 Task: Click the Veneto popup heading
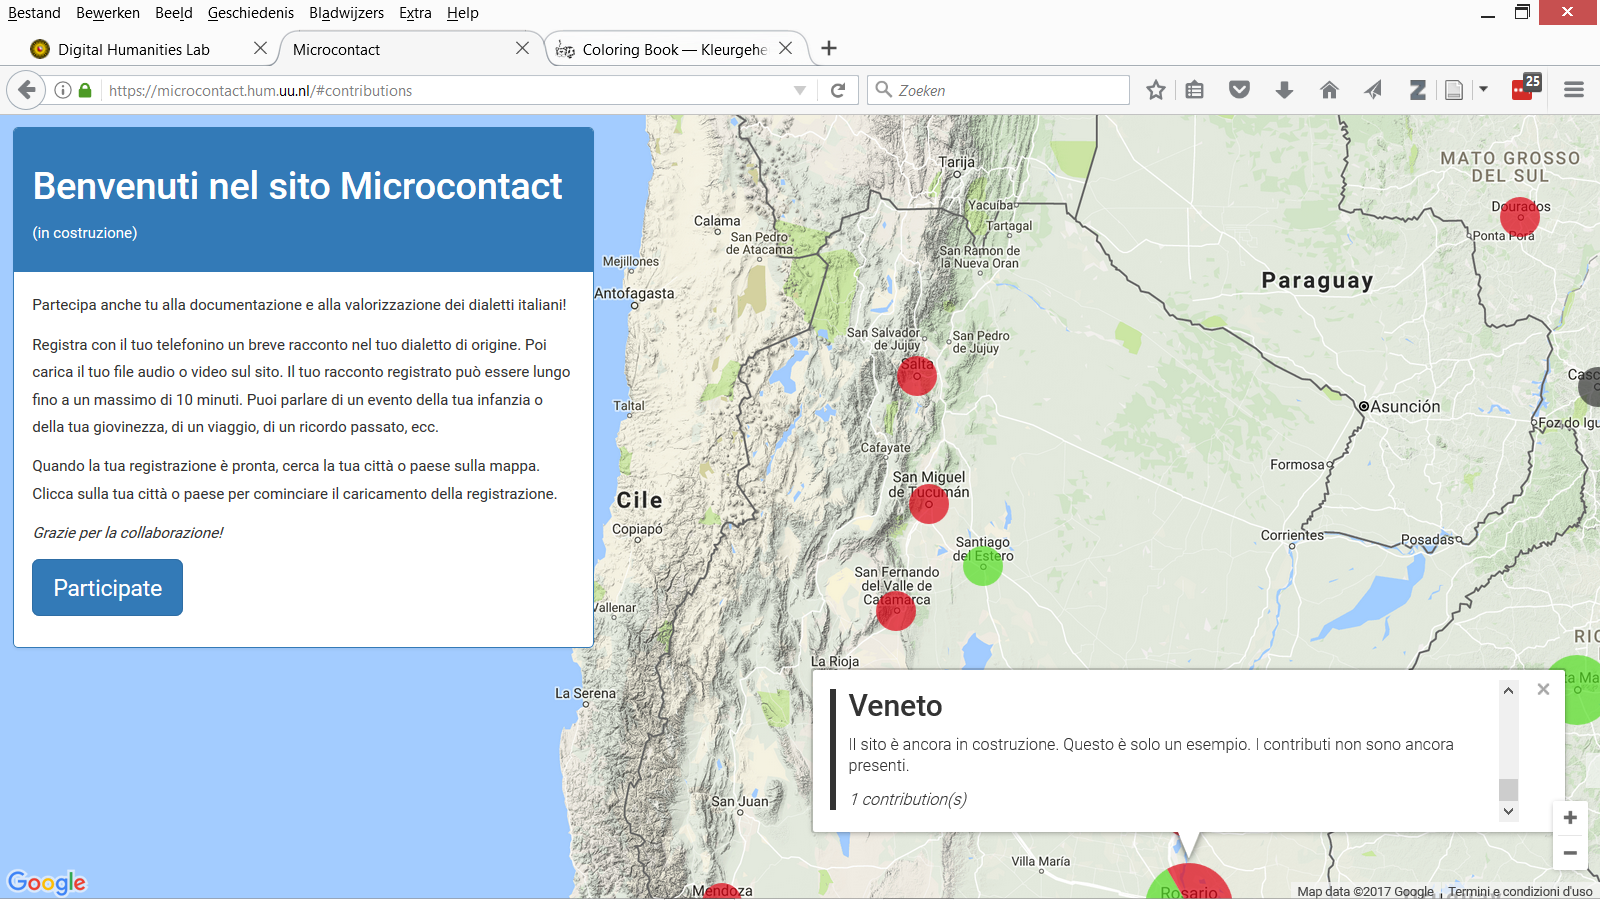pos(895,706)
